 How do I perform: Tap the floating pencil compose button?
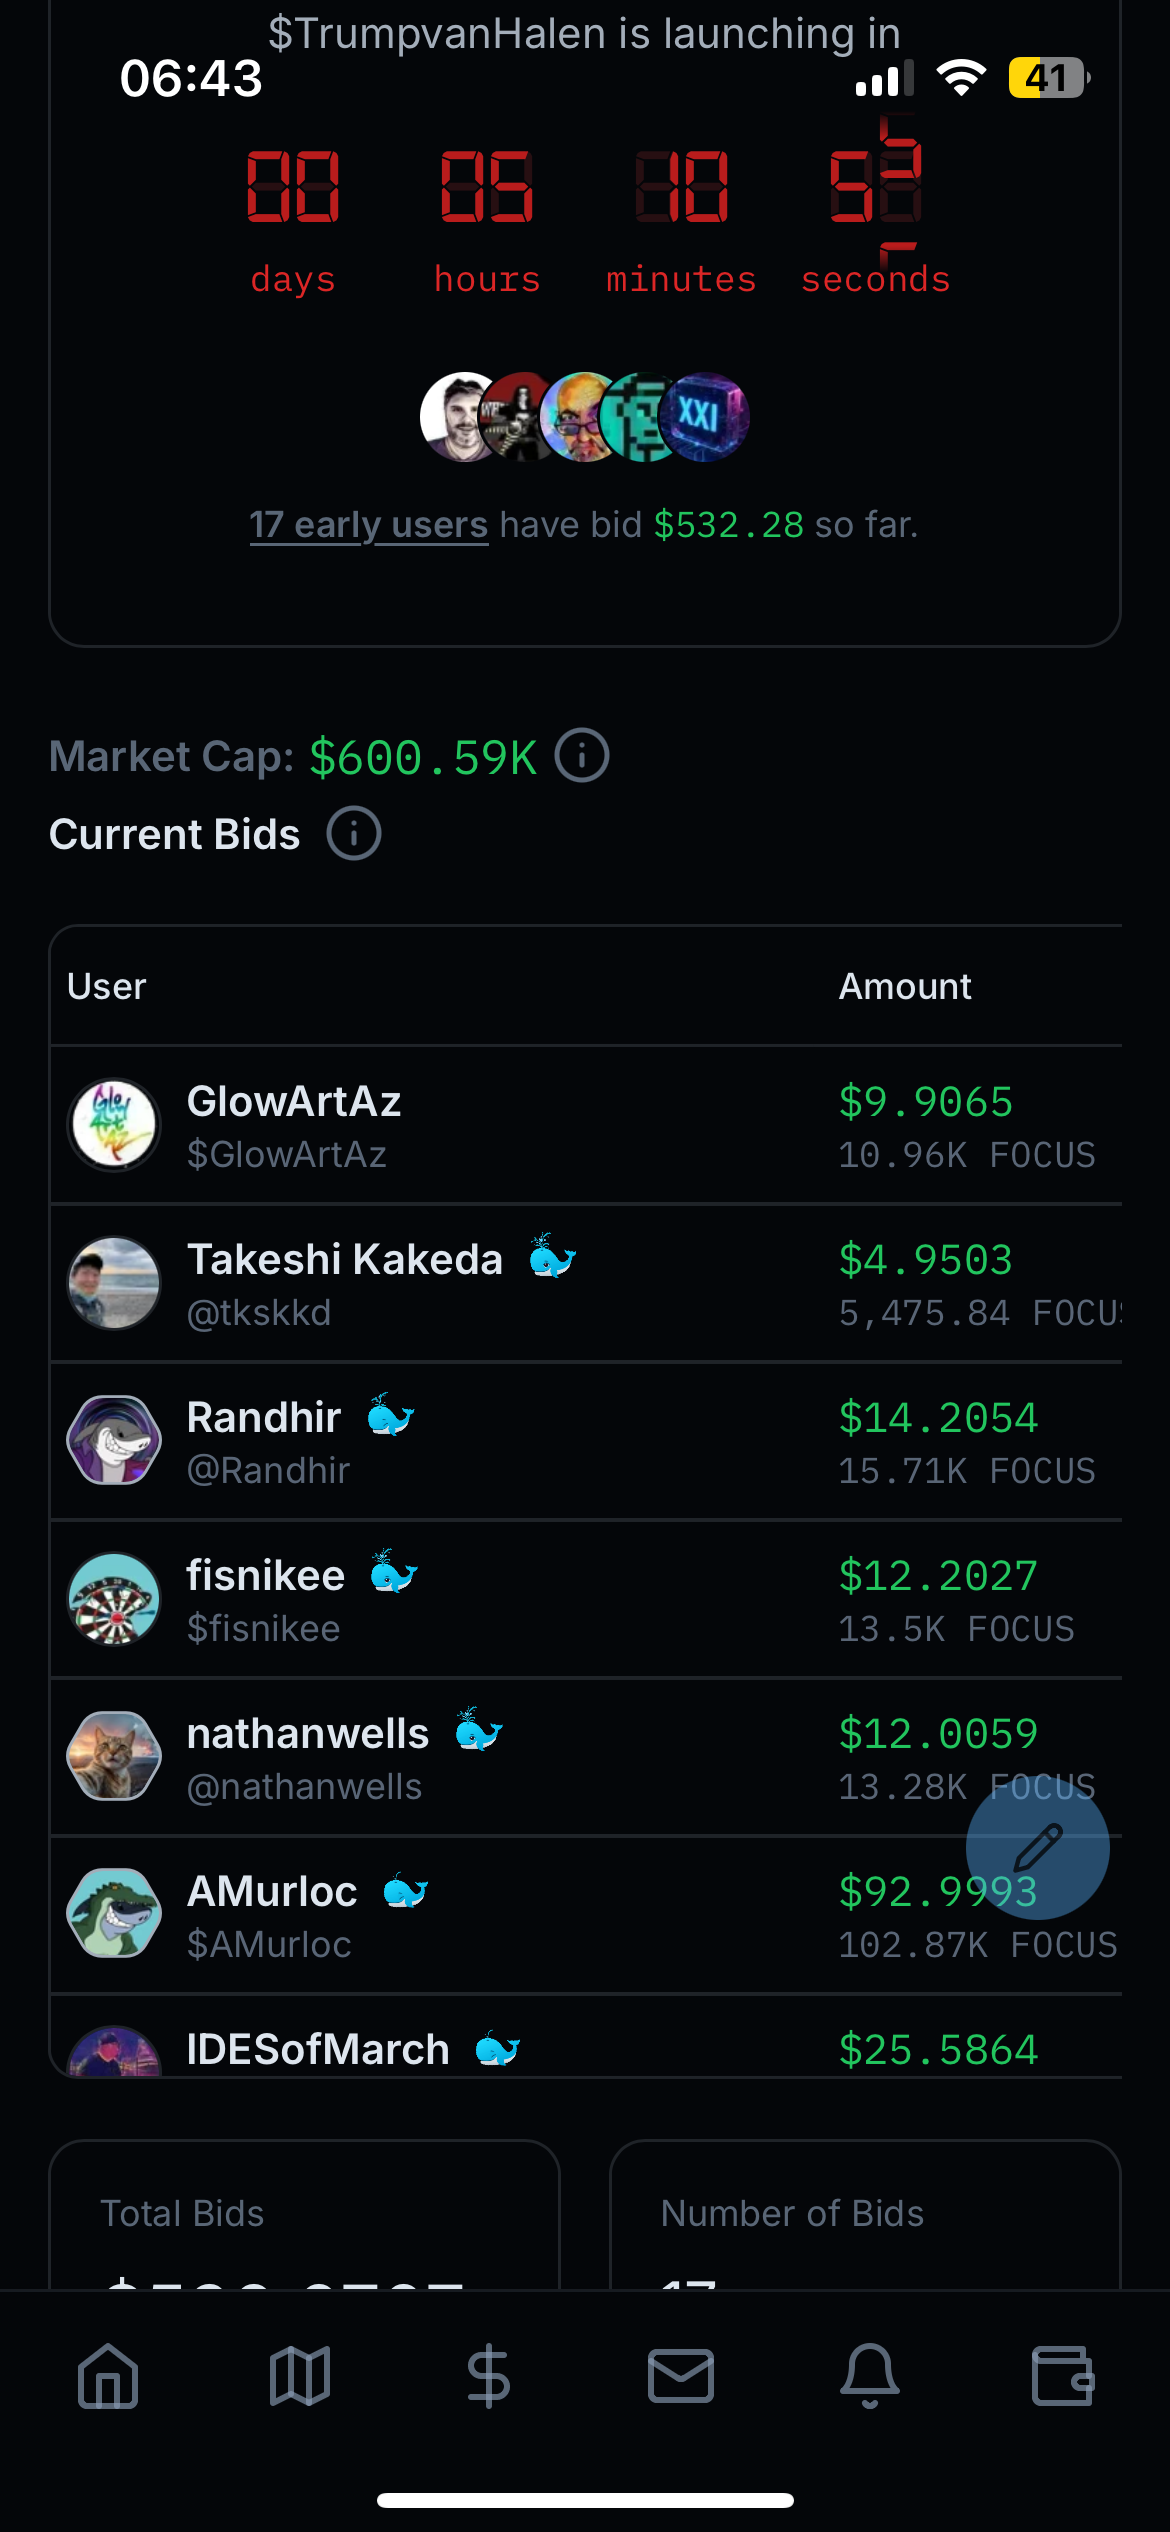1037,1847
